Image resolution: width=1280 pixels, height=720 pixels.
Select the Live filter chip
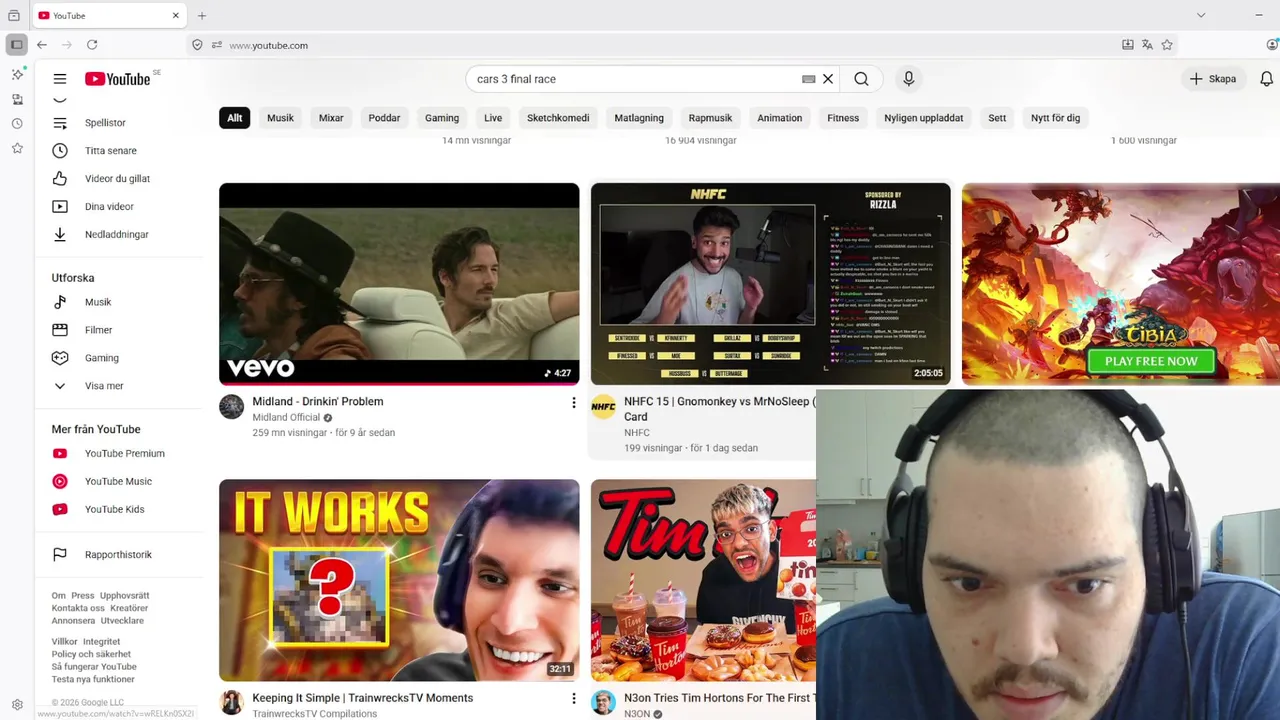(493, 118)
